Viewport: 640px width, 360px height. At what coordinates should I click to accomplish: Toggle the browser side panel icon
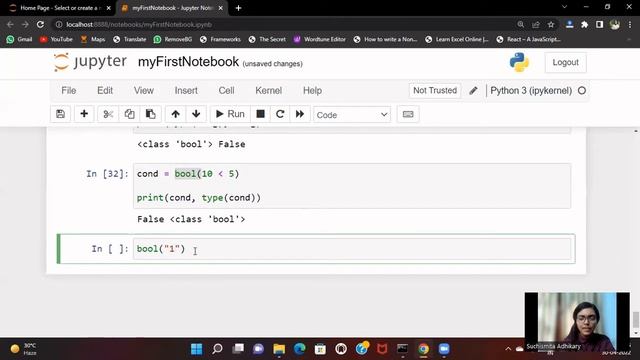point(600,24)
